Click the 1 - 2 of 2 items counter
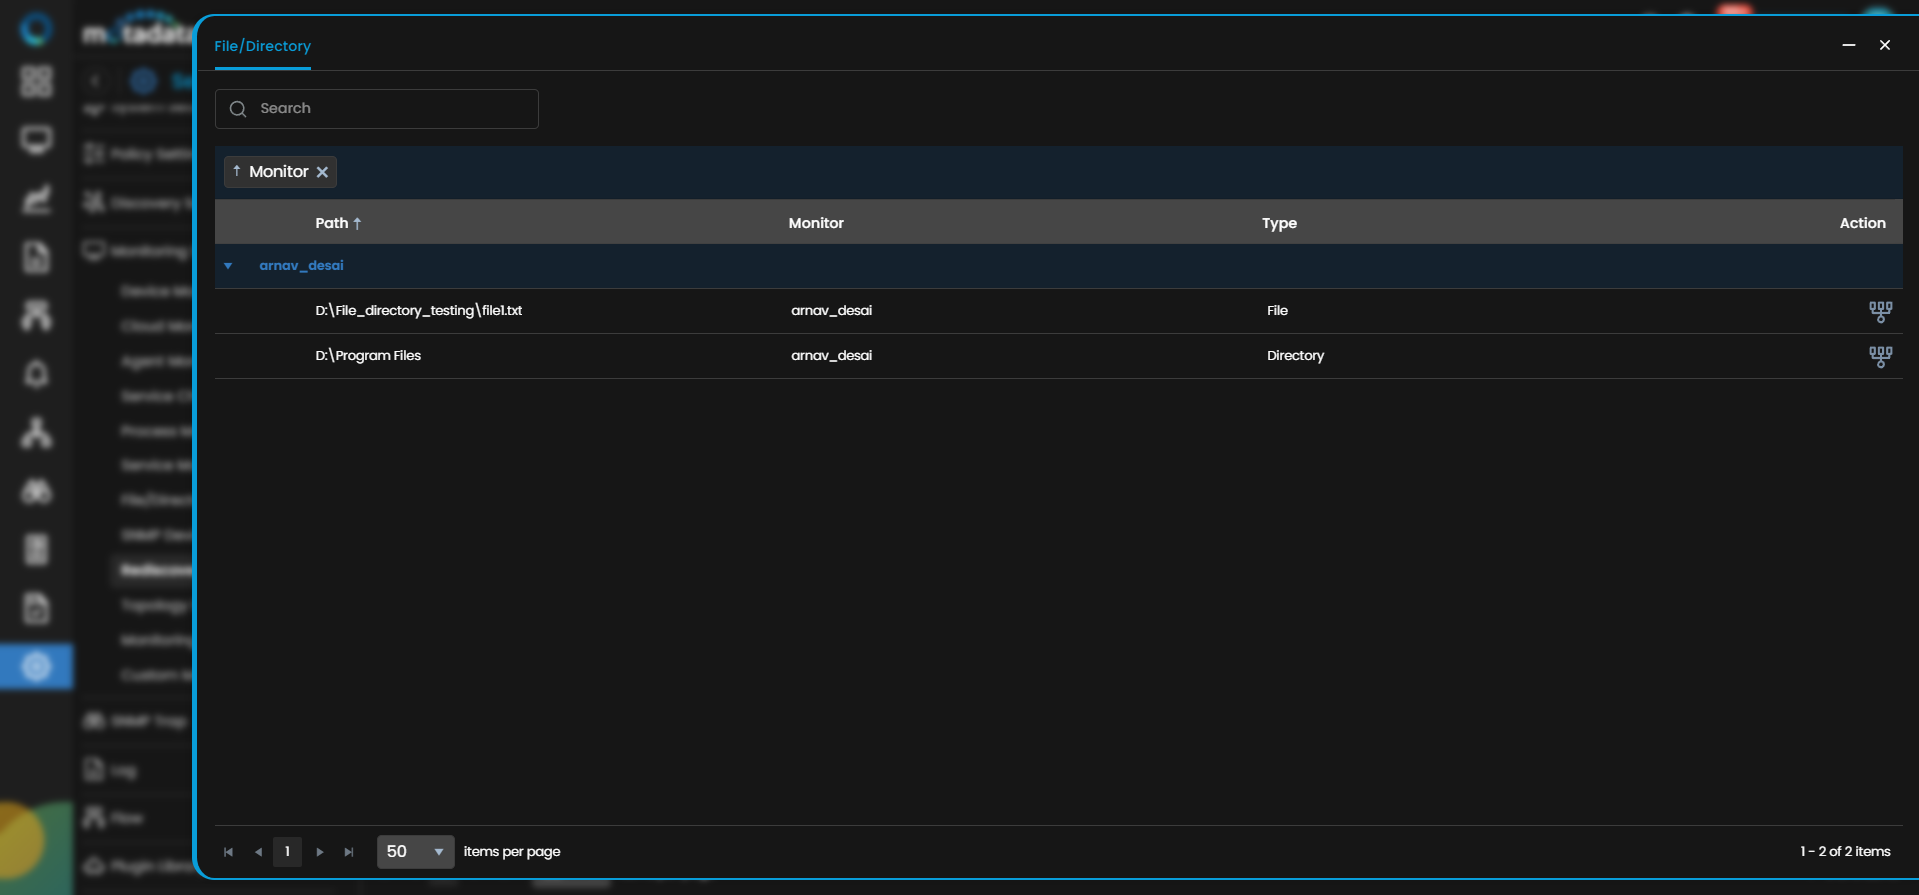The width and height of the screenshot is (1919, 895). coord(1845,852)
